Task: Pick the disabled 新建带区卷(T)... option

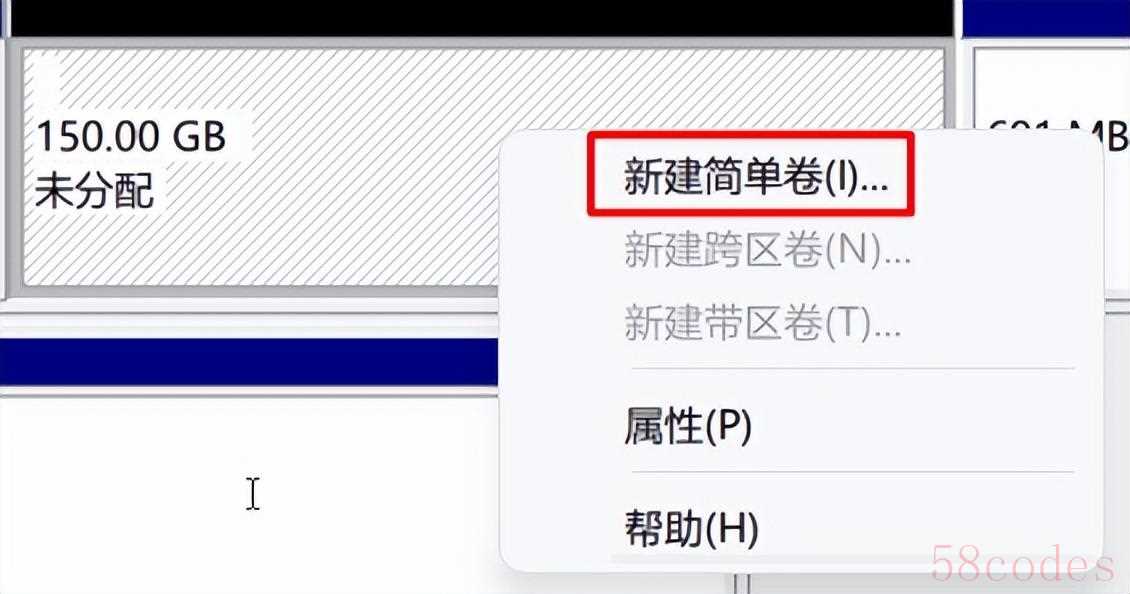Action: [x=762, y=323]
